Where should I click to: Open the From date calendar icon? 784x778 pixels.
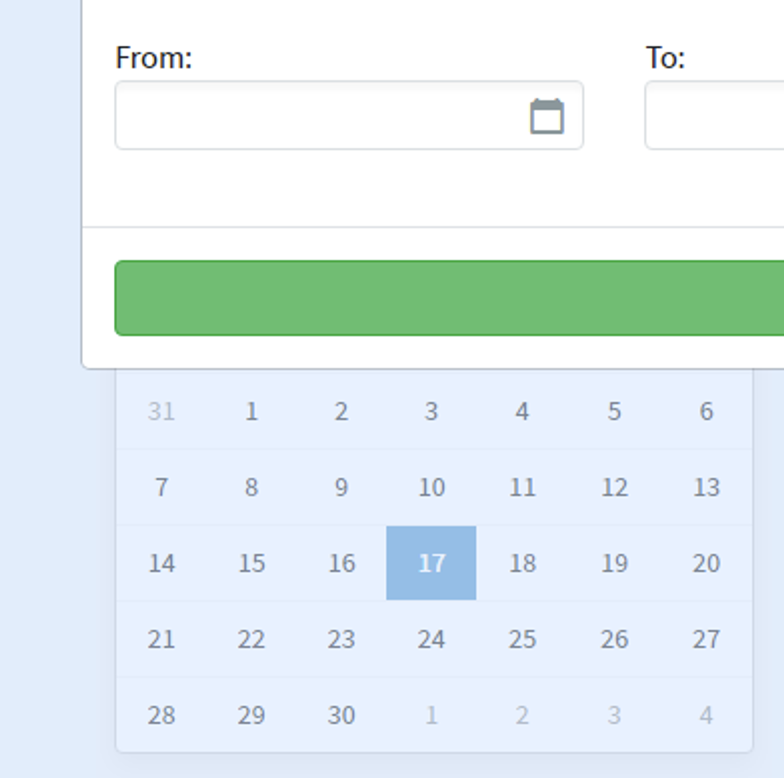click(546, 116)
